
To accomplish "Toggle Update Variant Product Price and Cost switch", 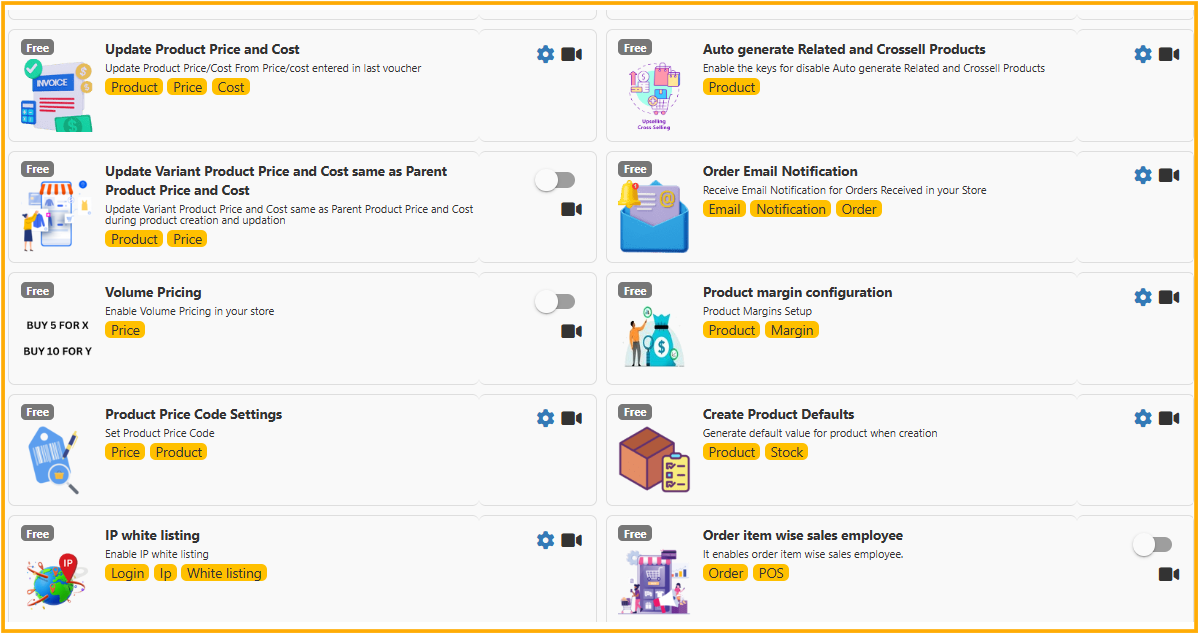I will pos(555,180).
